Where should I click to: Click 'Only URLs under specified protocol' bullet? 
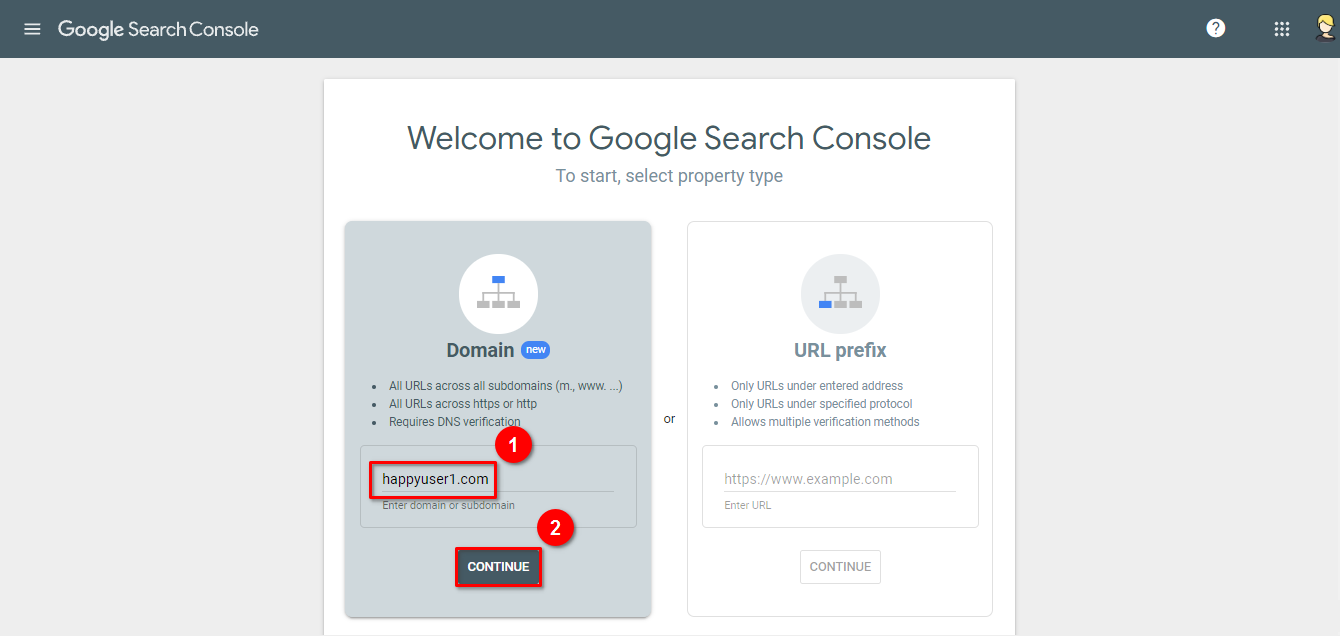tap(822, 404)
